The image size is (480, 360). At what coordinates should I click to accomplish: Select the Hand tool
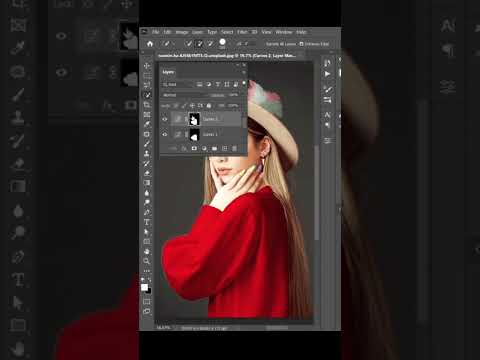tap(147, 251)
